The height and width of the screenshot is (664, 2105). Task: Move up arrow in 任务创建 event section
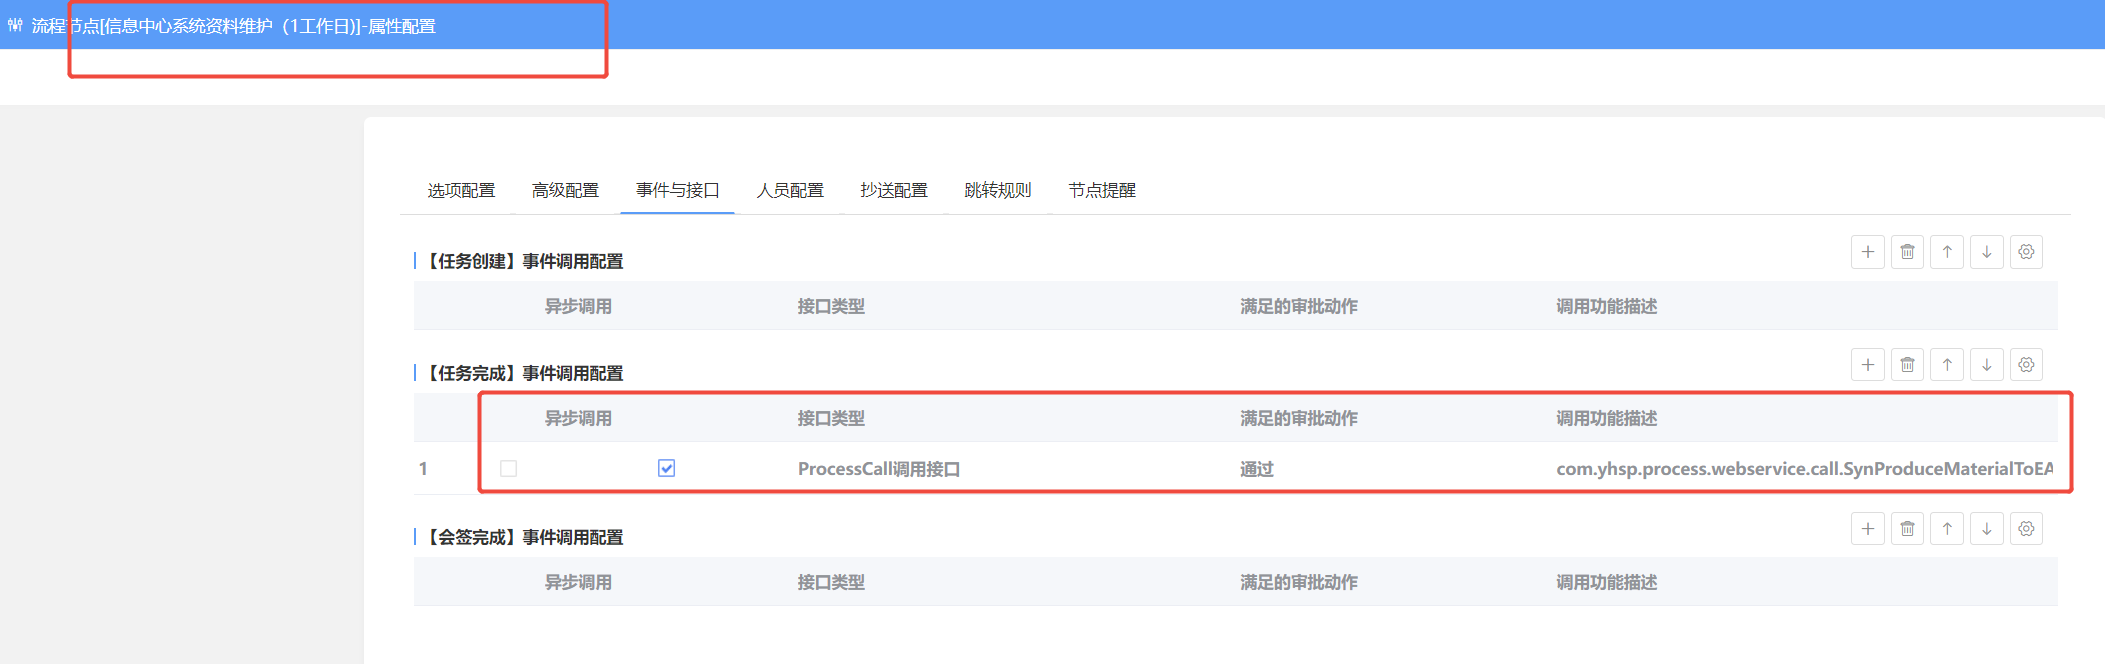[x=1947, y=252]
